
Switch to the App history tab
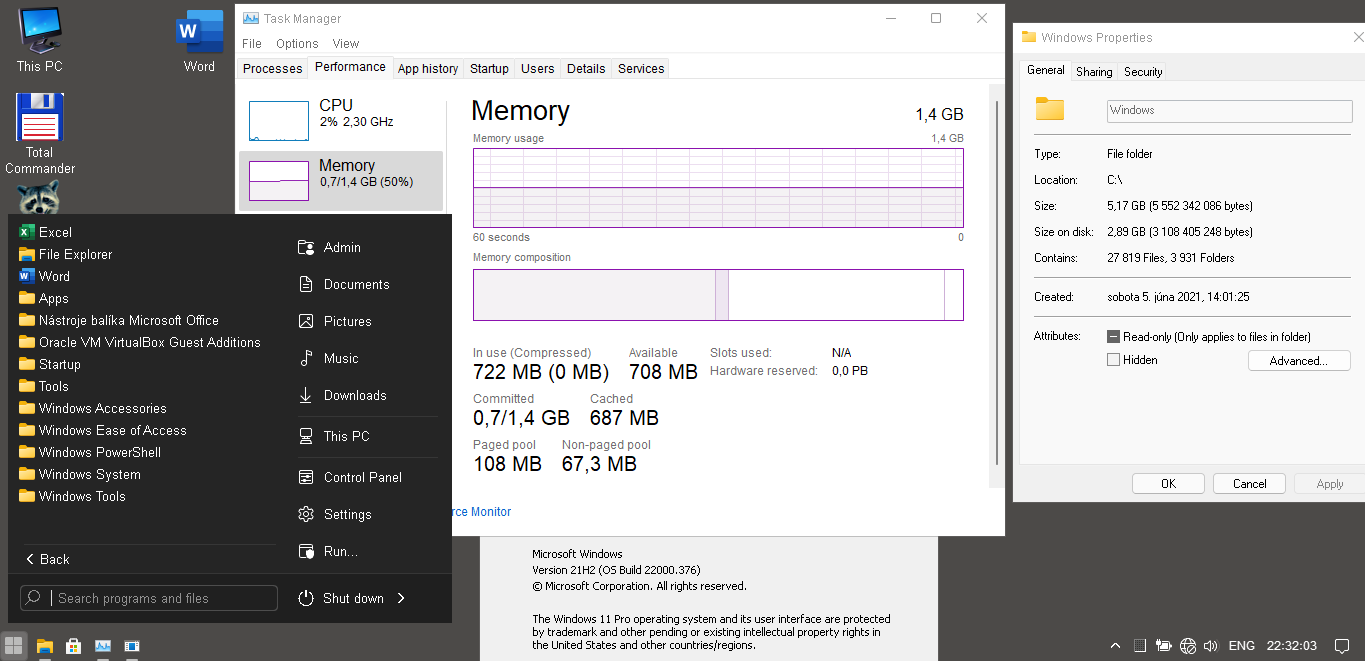[428, 69]
